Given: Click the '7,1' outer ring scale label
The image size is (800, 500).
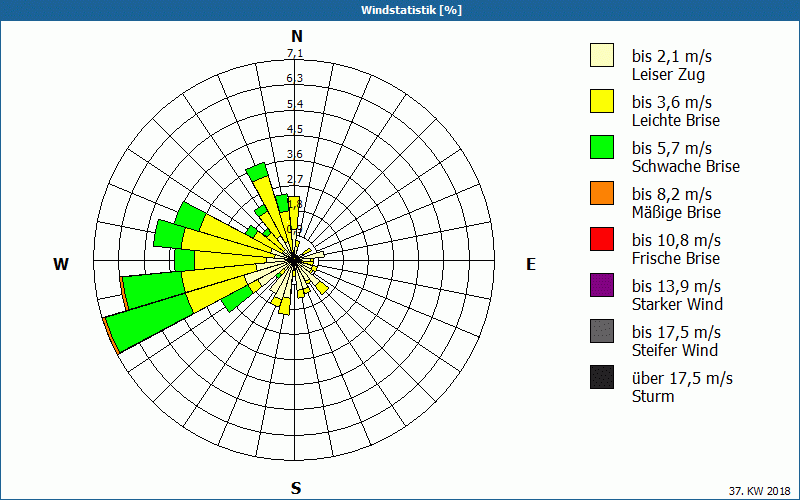Looking at the screenshot, I should click(x=295, y=53).
